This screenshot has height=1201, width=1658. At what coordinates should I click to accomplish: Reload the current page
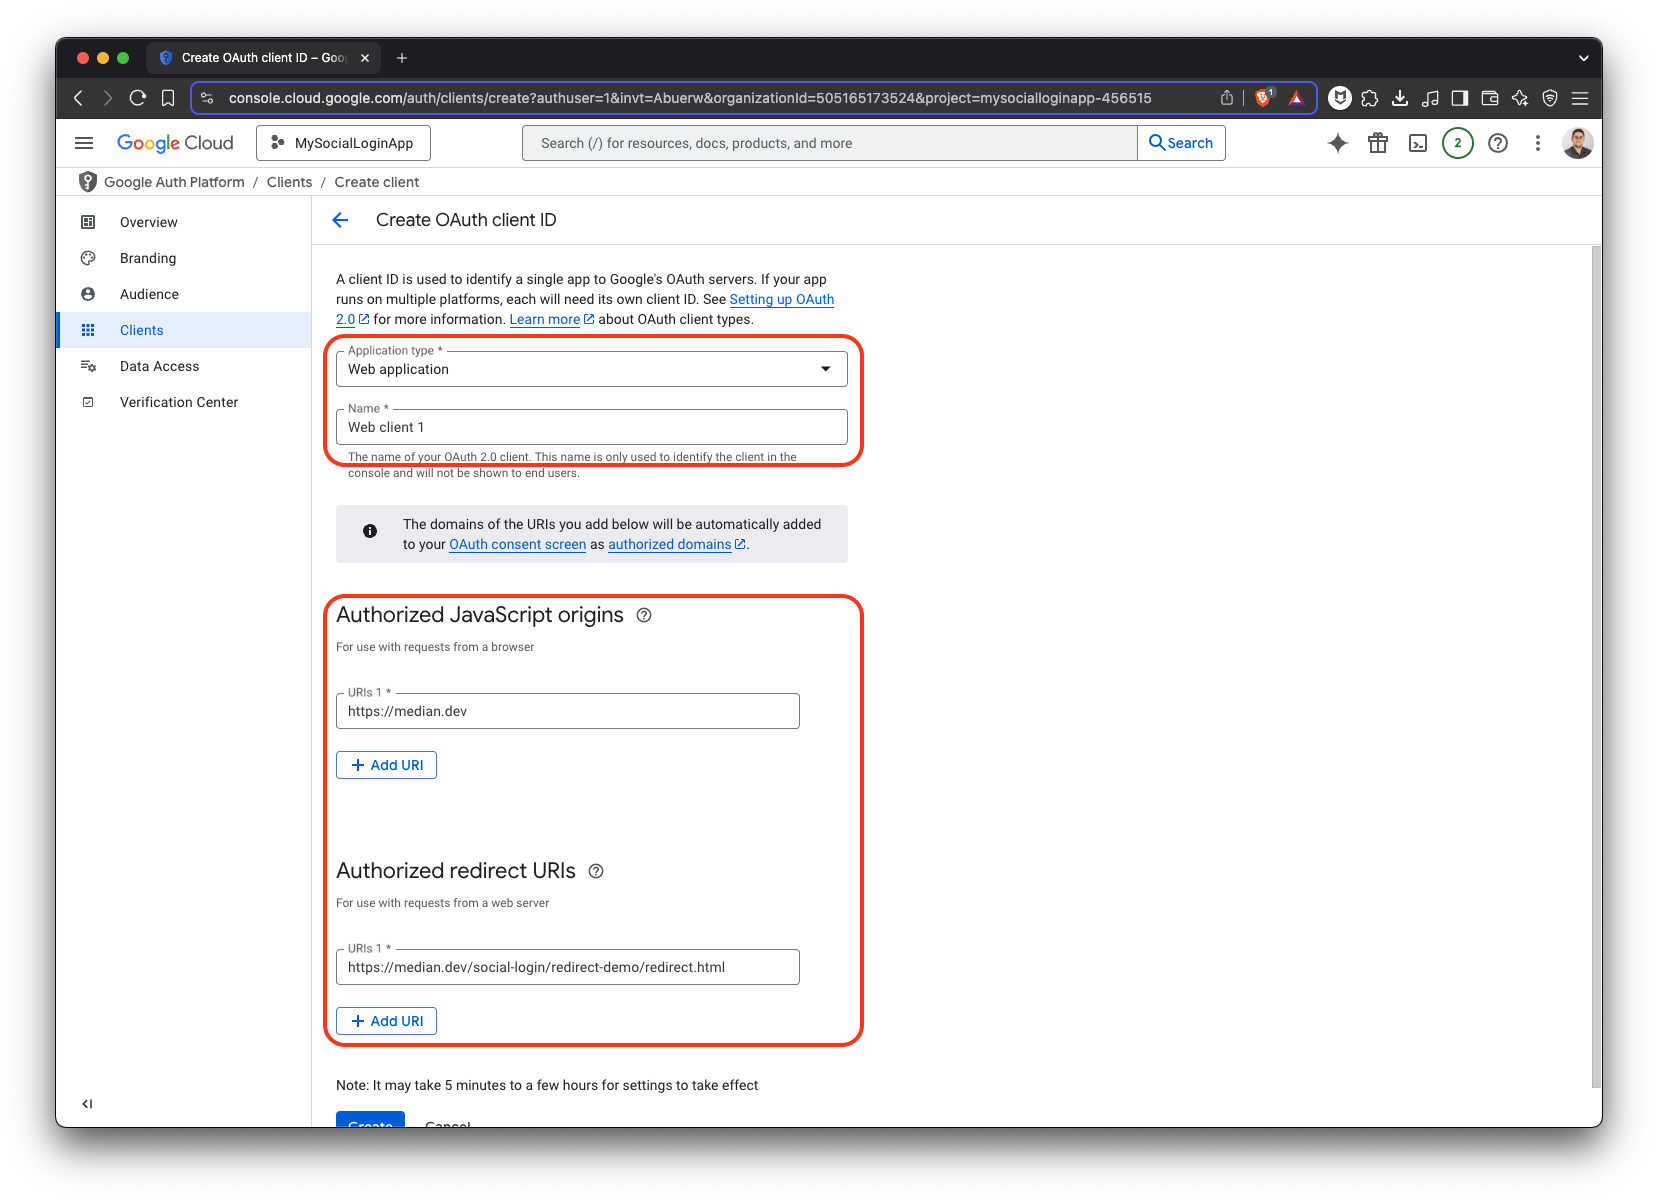(x=138, y=98)
